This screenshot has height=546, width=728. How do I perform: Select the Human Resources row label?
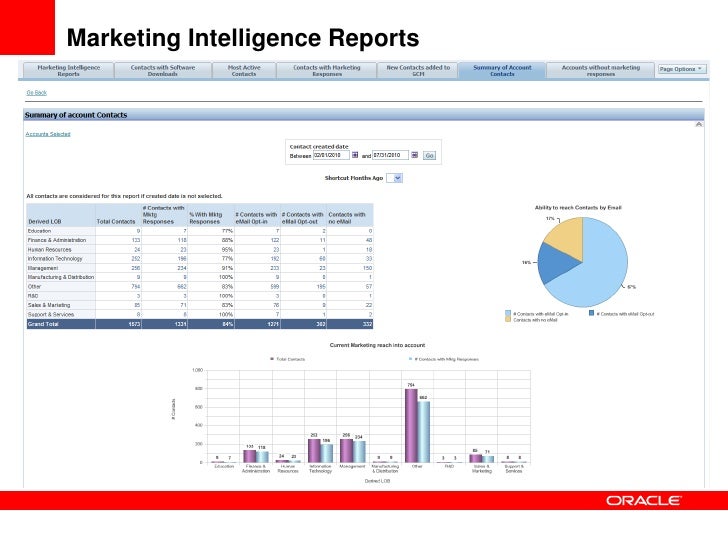tap(50, 249)
